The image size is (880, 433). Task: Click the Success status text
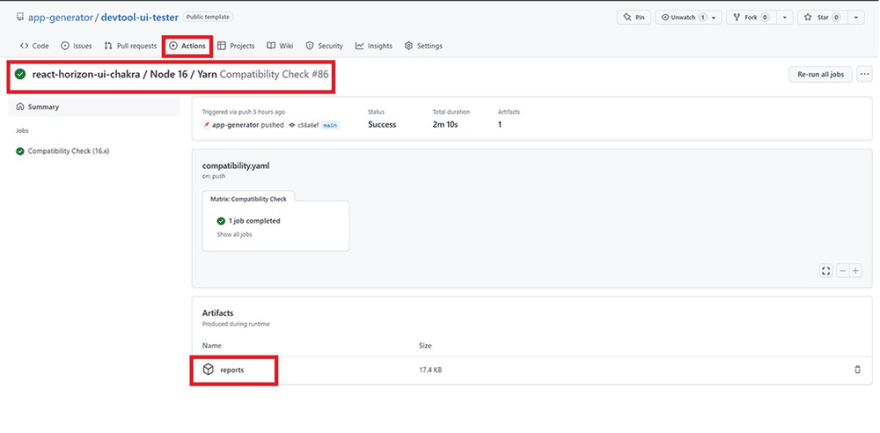[x=382, y=125]
